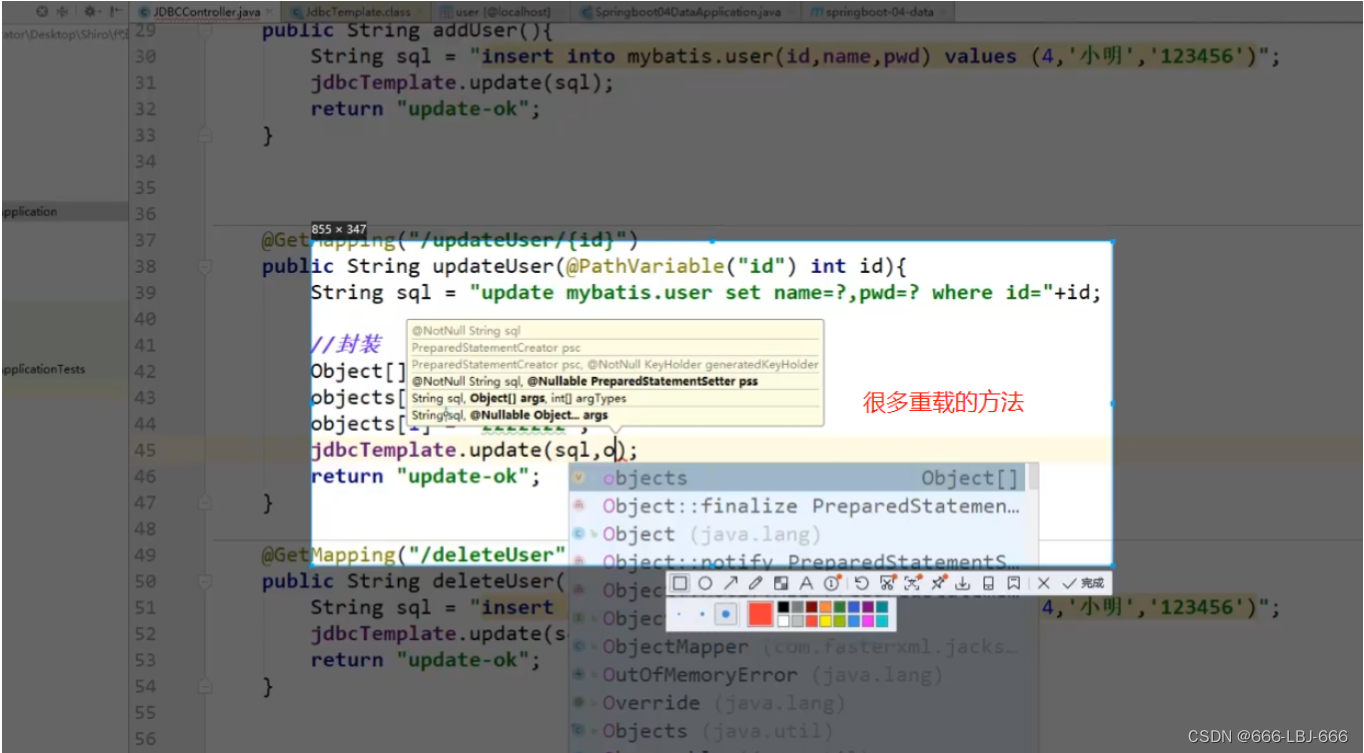1364x753 pixels.
Task: Click the large current-color red swatch
Action: (760, 614)
